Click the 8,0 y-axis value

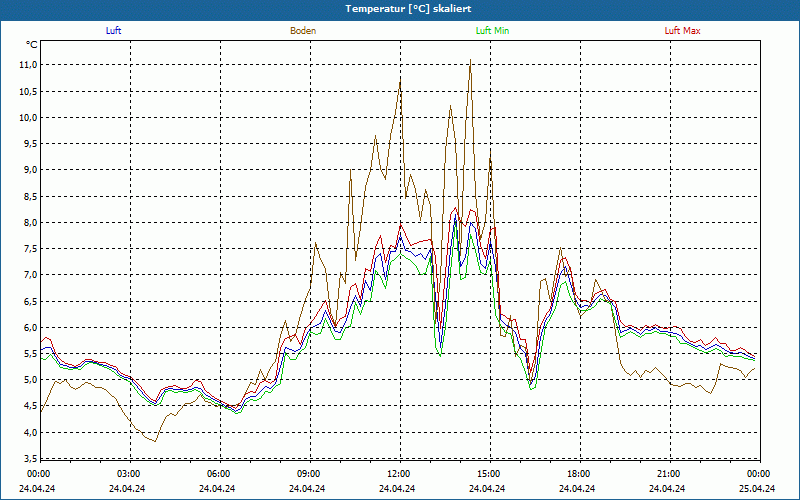(x=30, y=222)
